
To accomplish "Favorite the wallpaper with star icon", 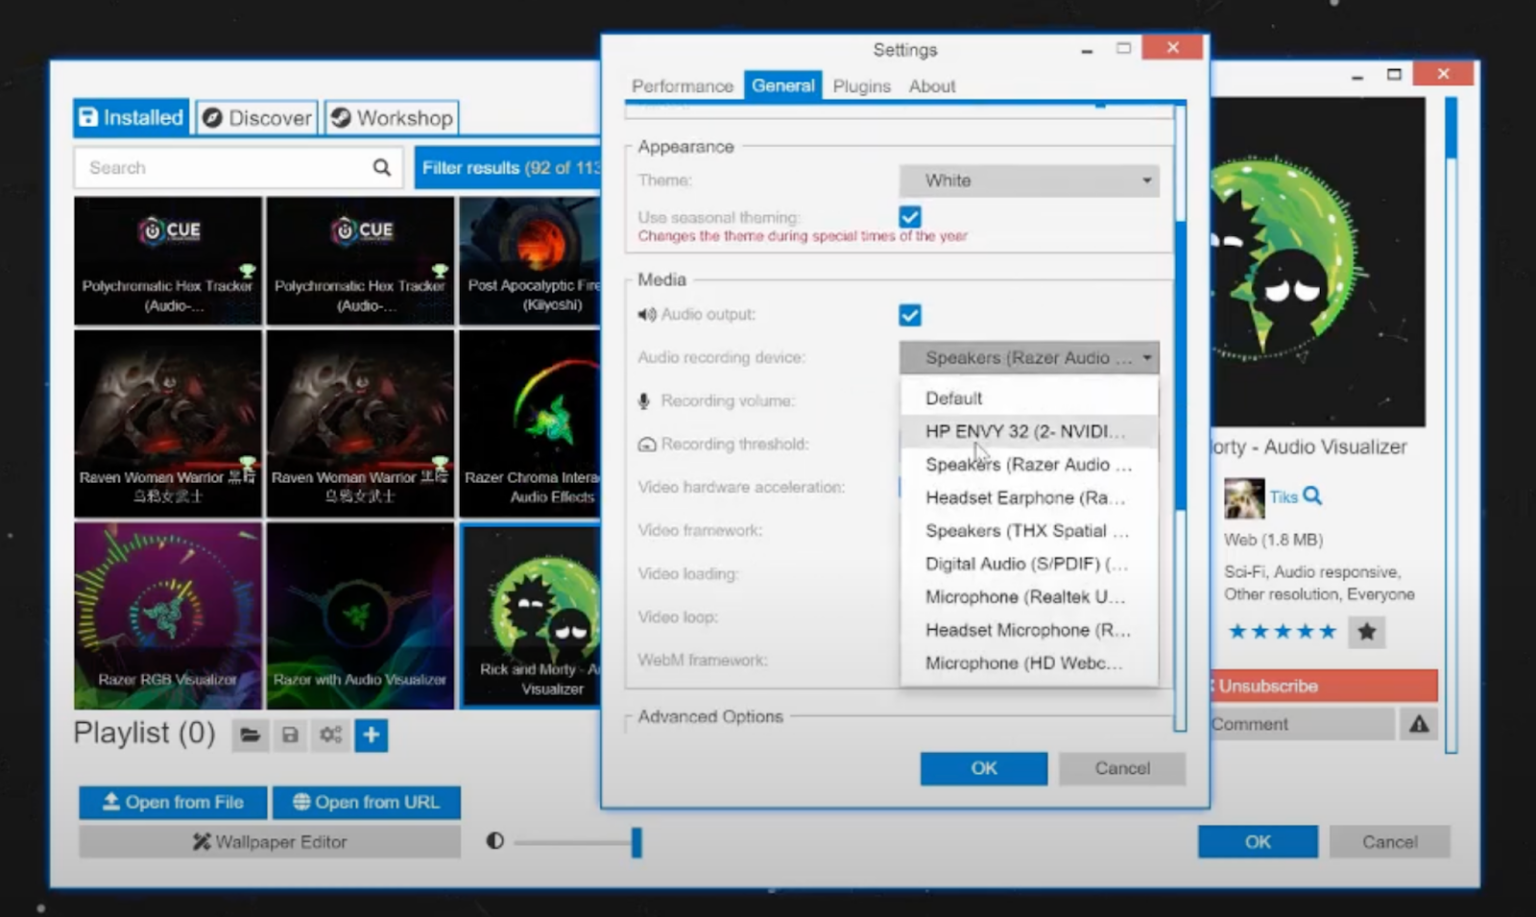I will tap(1367, 632).
